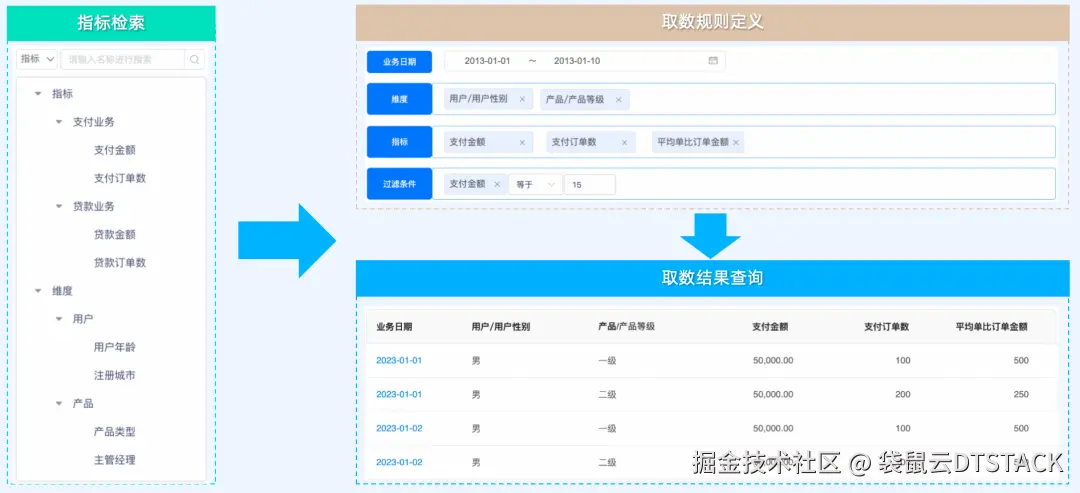
Task: Collapse the 用户 tree node
Action: pos(59,319)
